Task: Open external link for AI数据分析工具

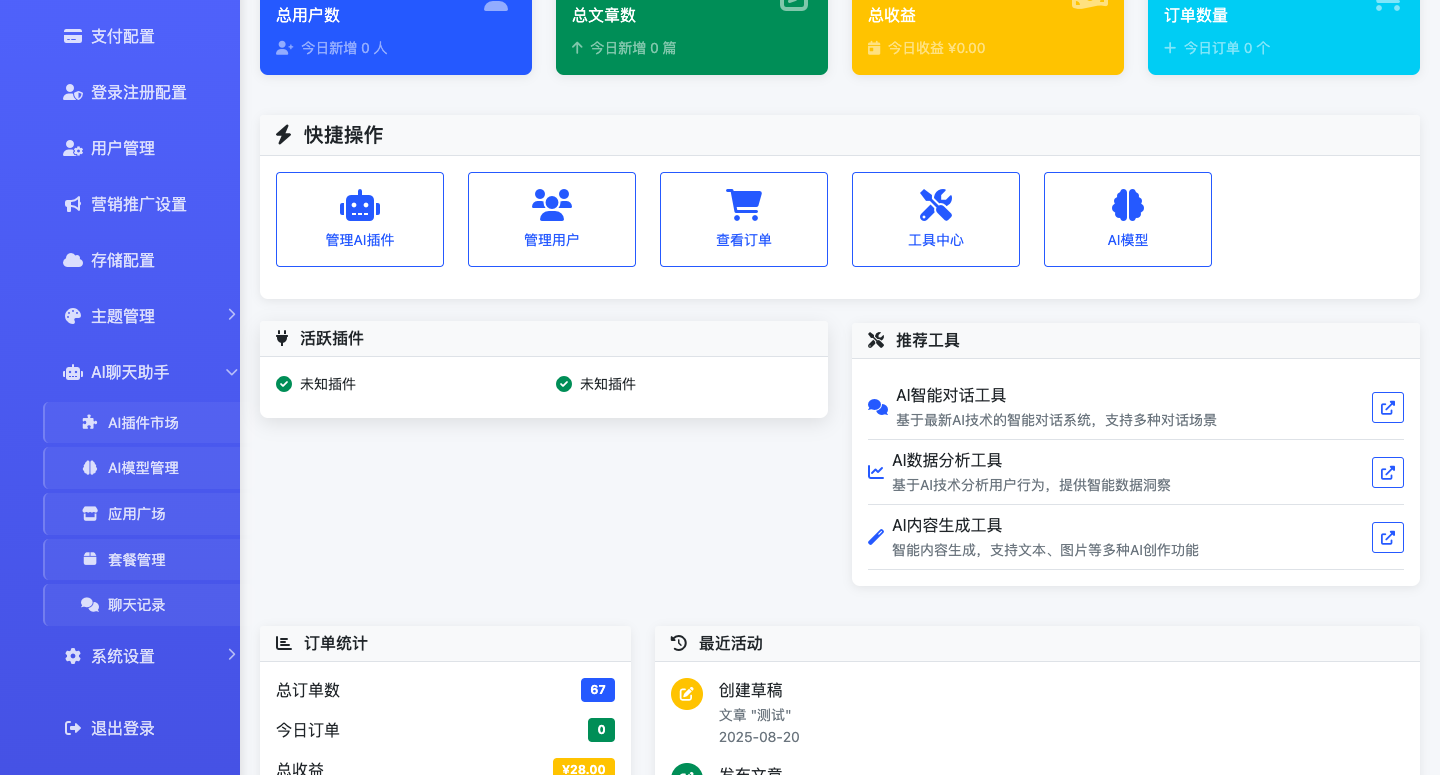Action: [x=1388, y=472]
